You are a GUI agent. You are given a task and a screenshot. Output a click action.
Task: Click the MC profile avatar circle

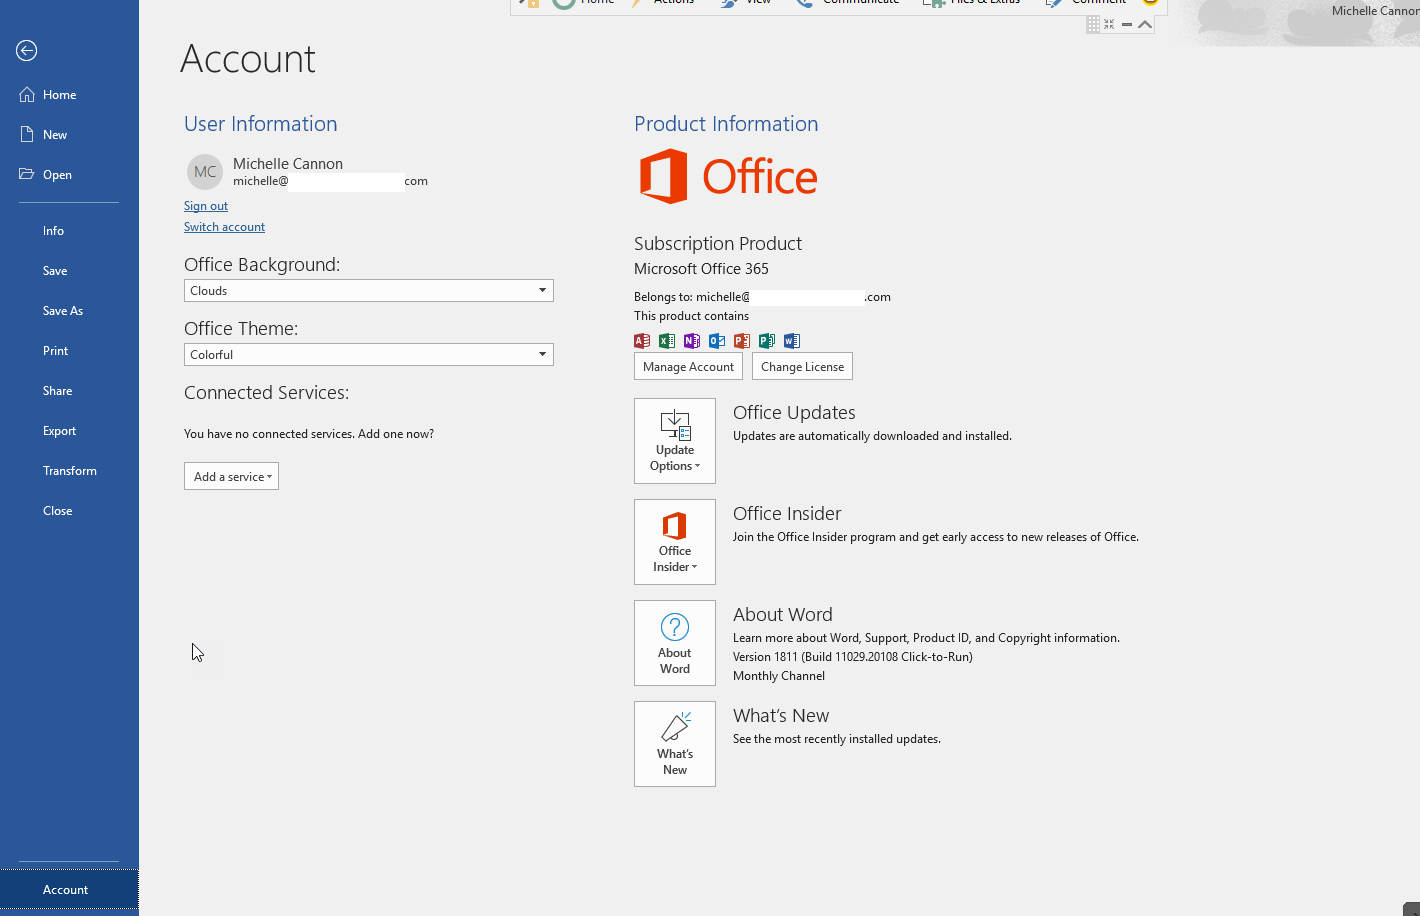(x=205, y=172)
